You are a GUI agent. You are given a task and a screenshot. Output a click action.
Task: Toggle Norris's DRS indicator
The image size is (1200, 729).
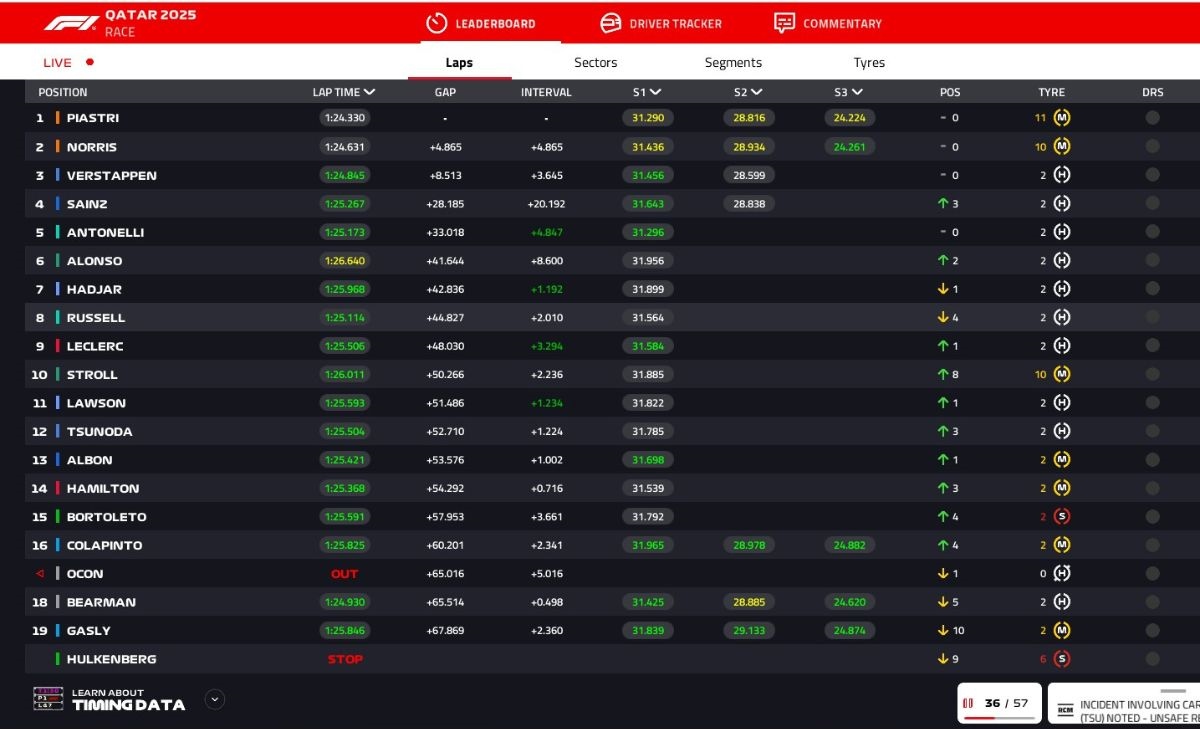[1152, 147]
